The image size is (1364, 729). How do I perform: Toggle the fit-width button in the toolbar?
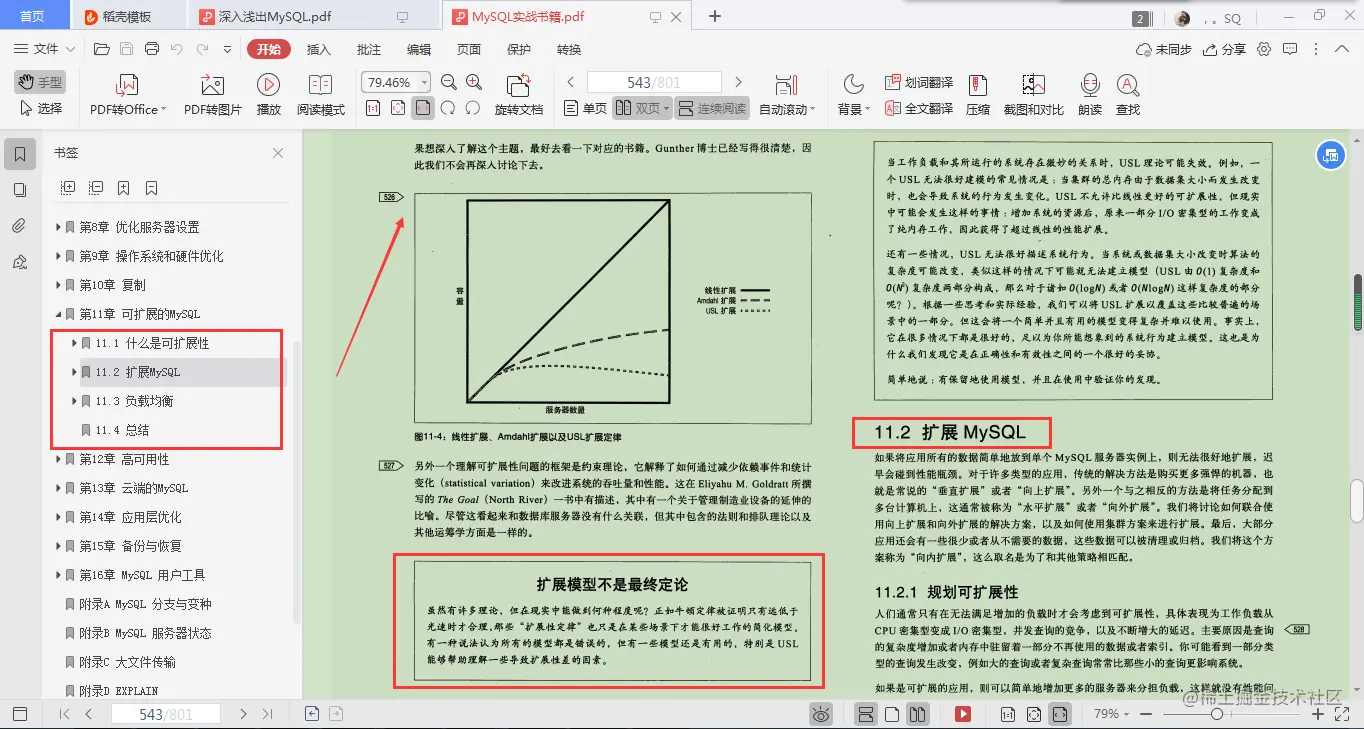click(x=423, y=108)
